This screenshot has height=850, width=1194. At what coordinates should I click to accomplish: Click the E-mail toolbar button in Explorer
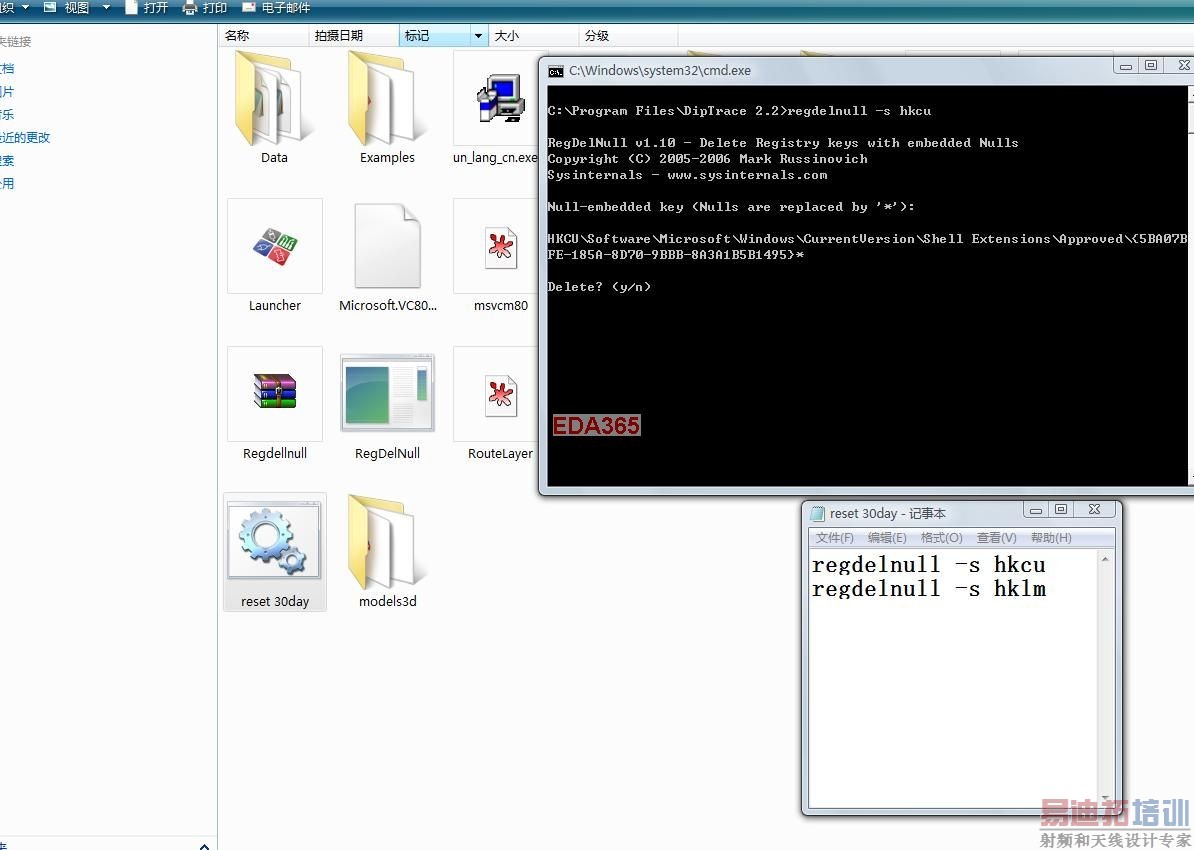(276, 8)
